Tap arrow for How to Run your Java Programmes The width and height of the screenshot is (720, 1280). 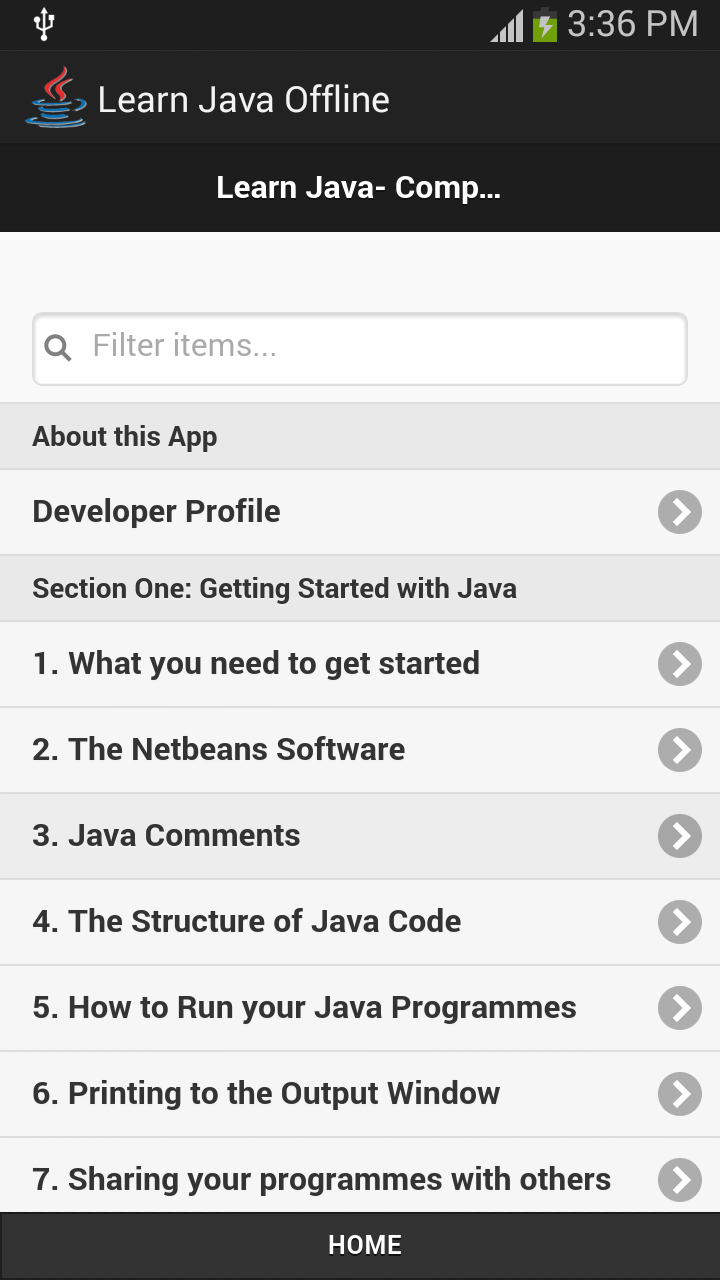(x=680, y=1008)
